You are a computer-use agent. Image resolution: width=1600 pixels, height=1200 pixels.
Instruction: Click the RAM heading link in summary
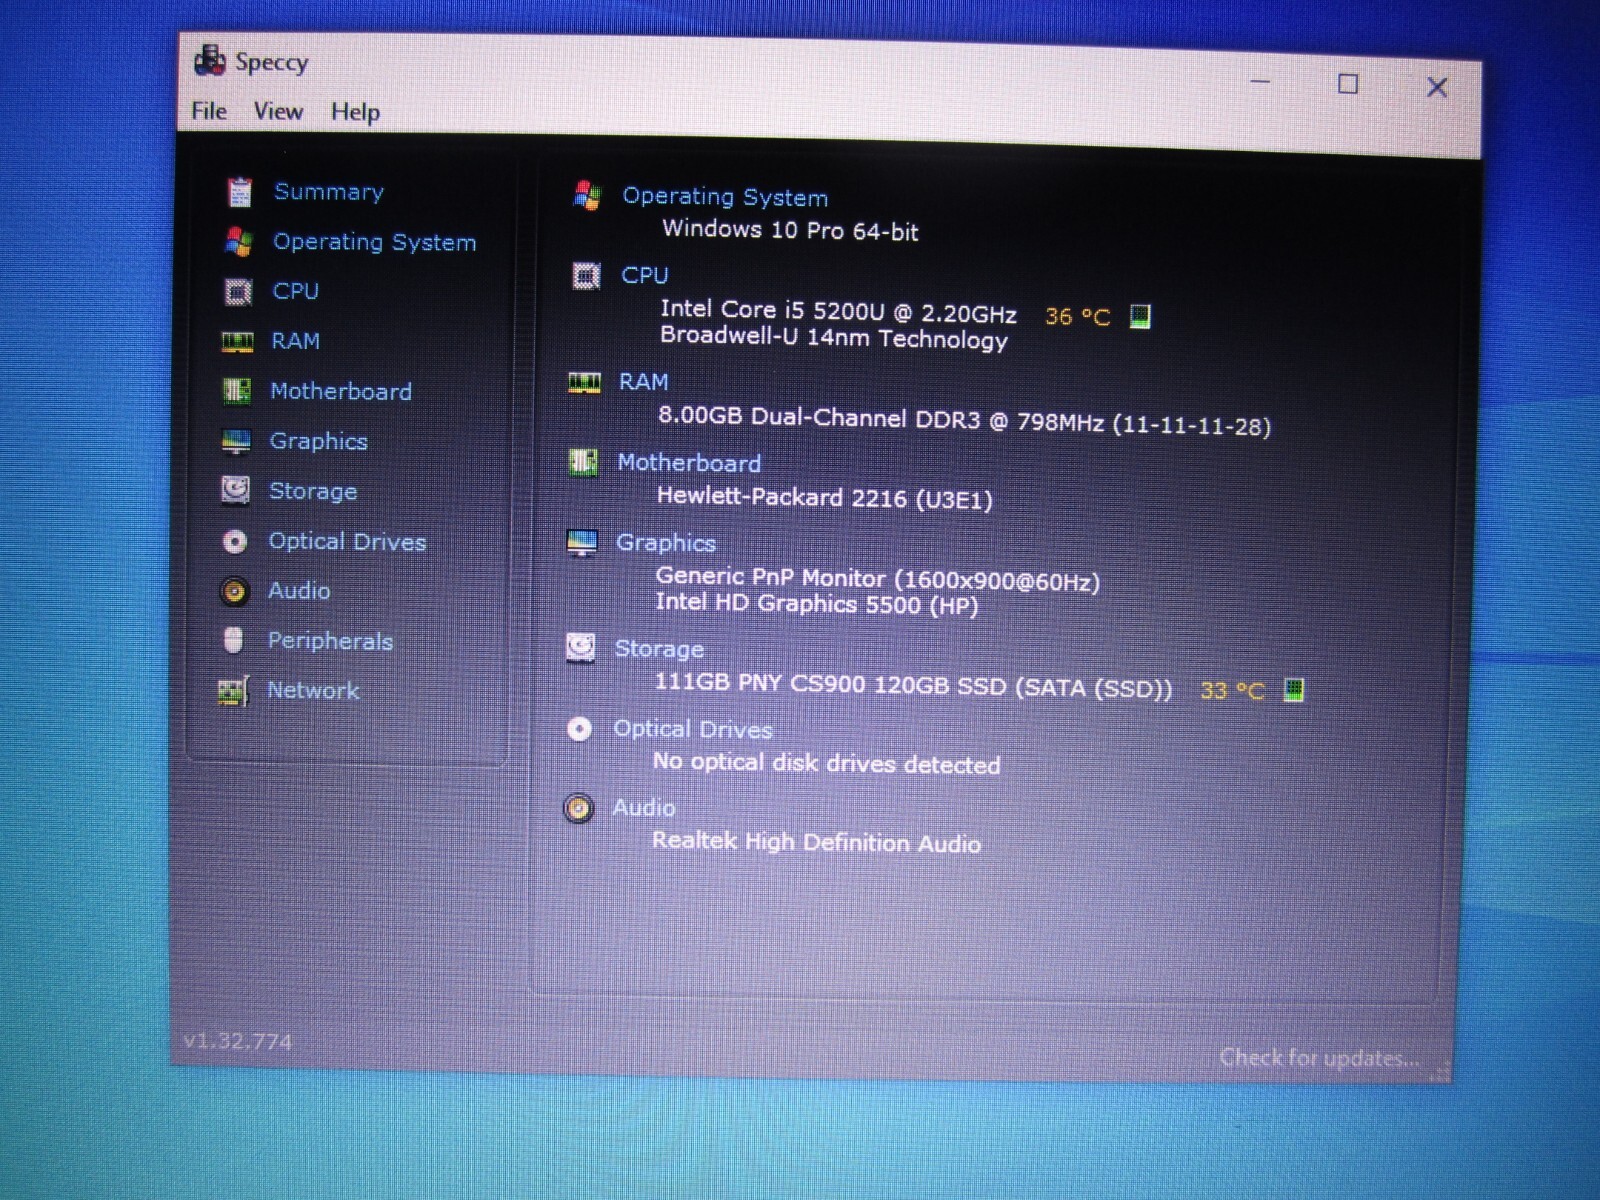click(x=644, y=382)
